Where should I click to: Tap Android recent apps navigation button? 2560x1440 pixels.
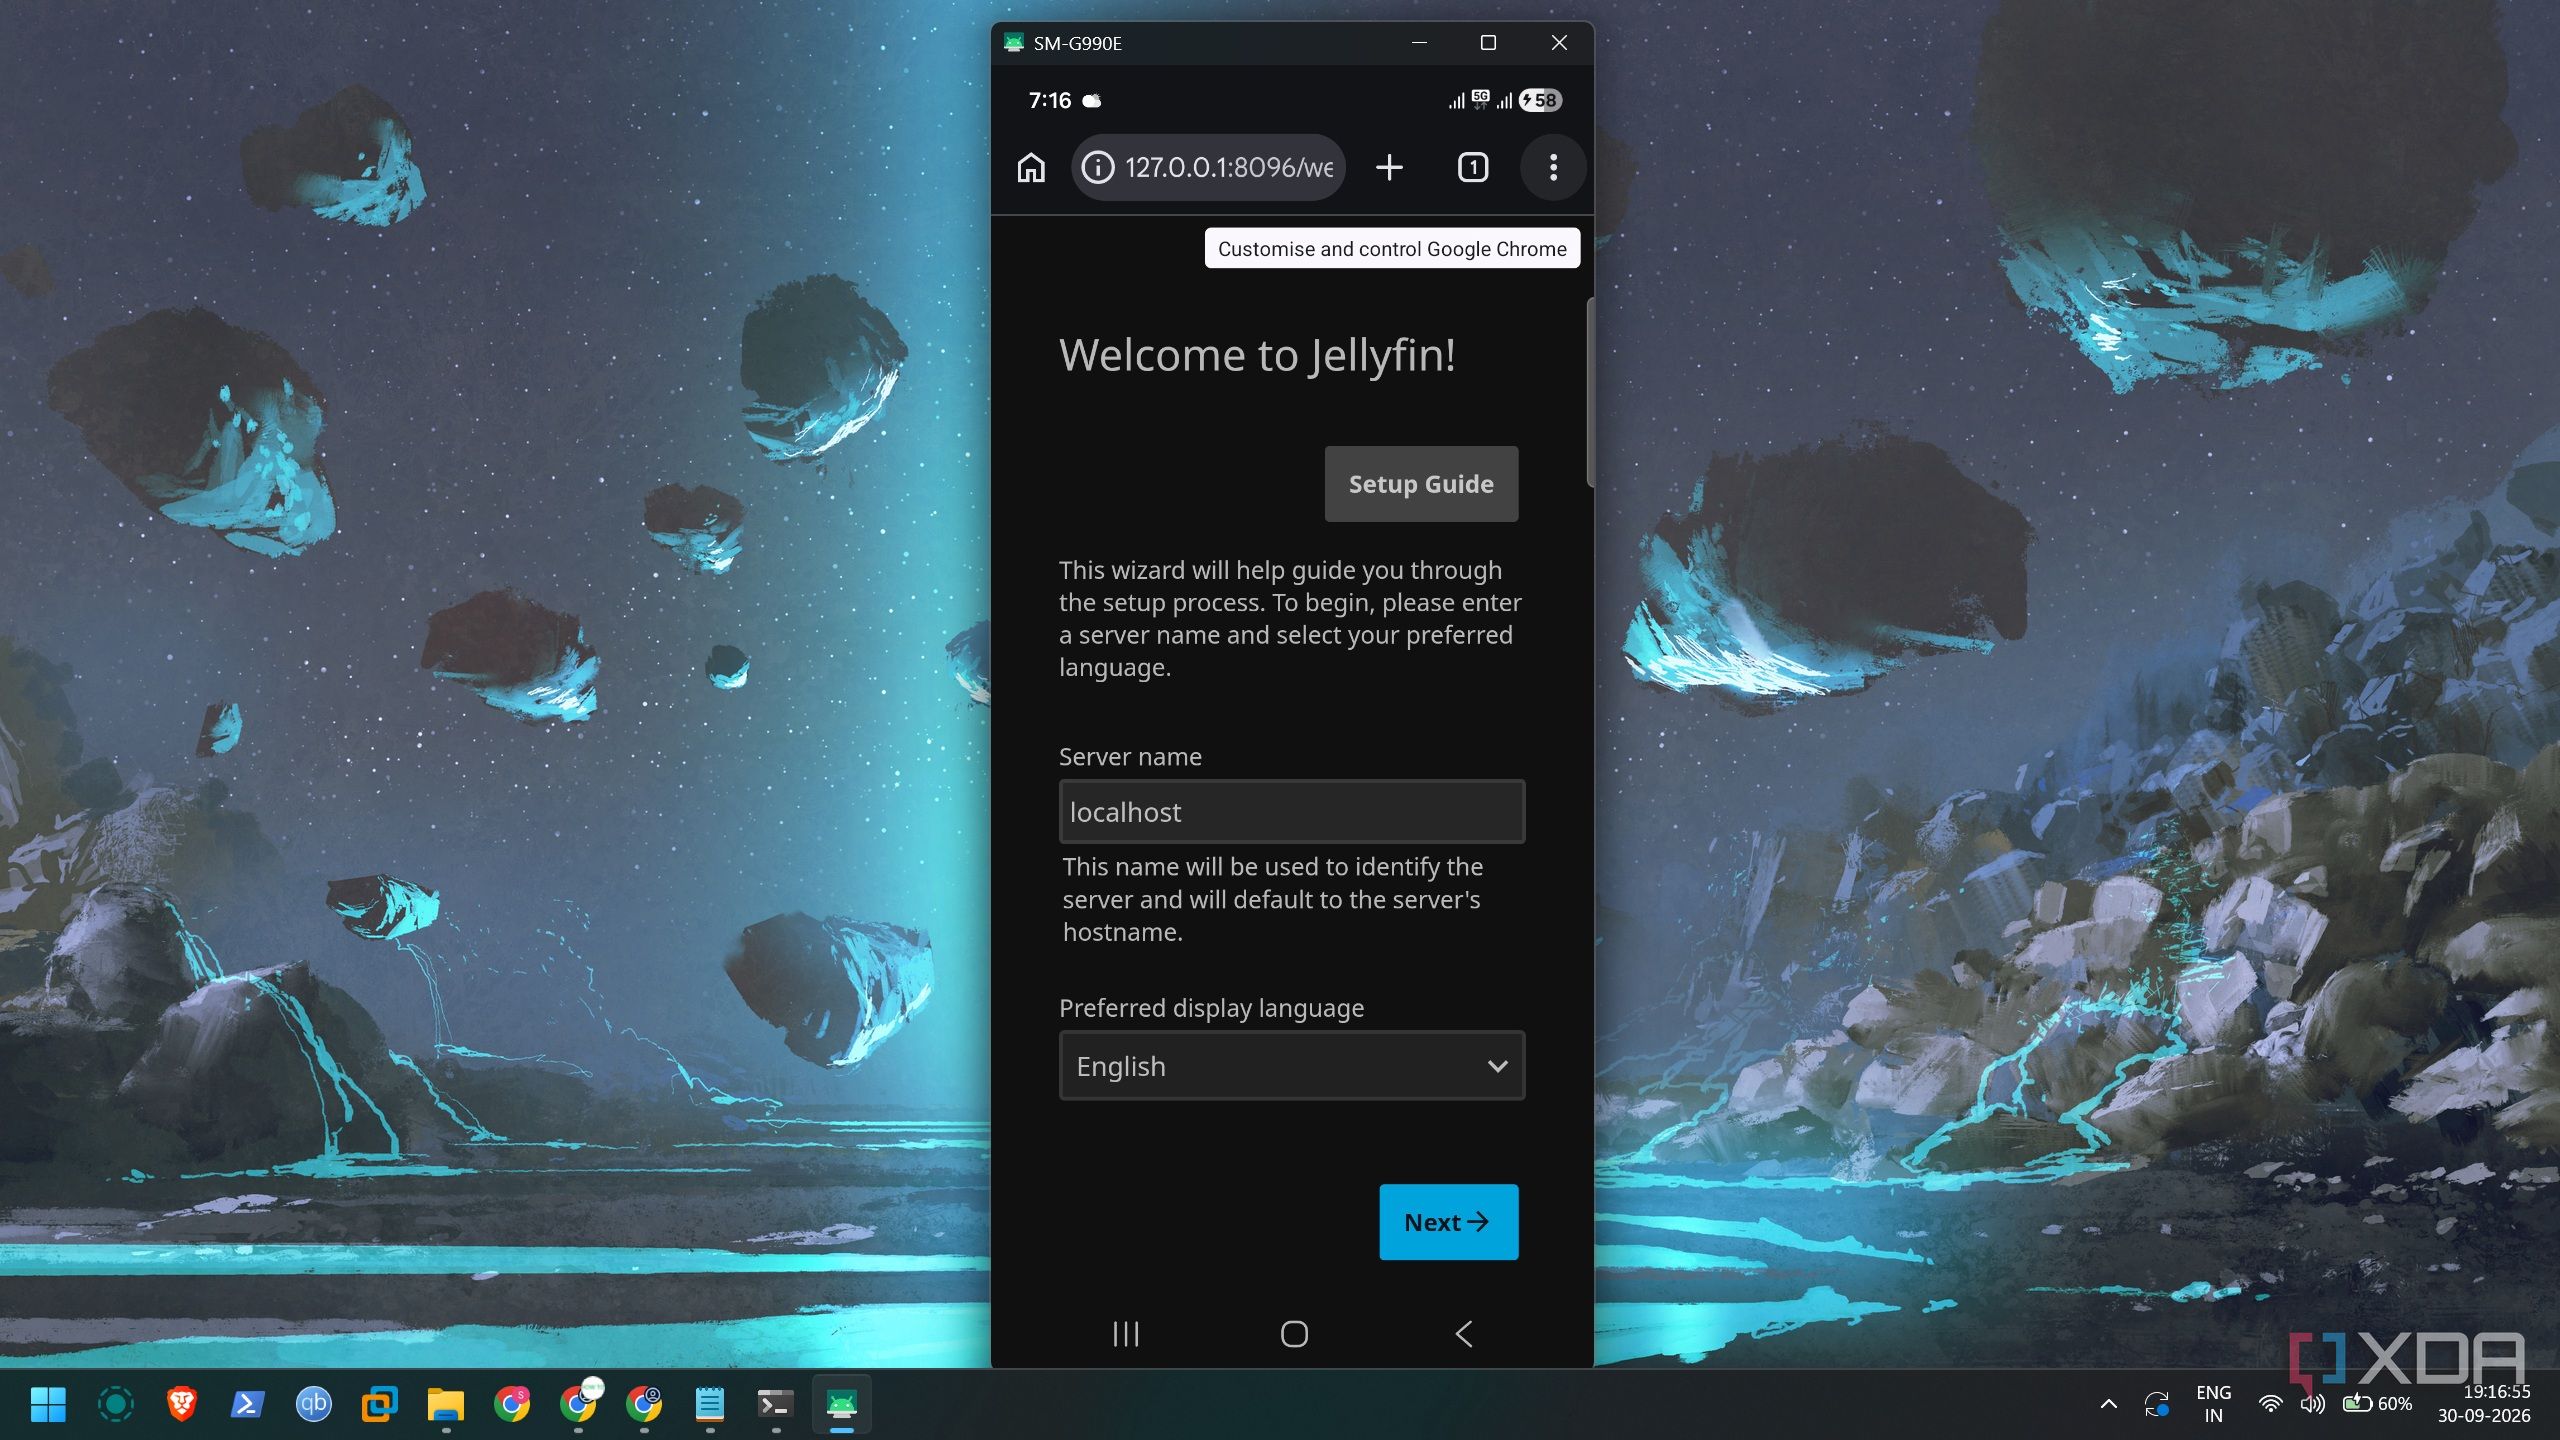click(1126, 1334)
